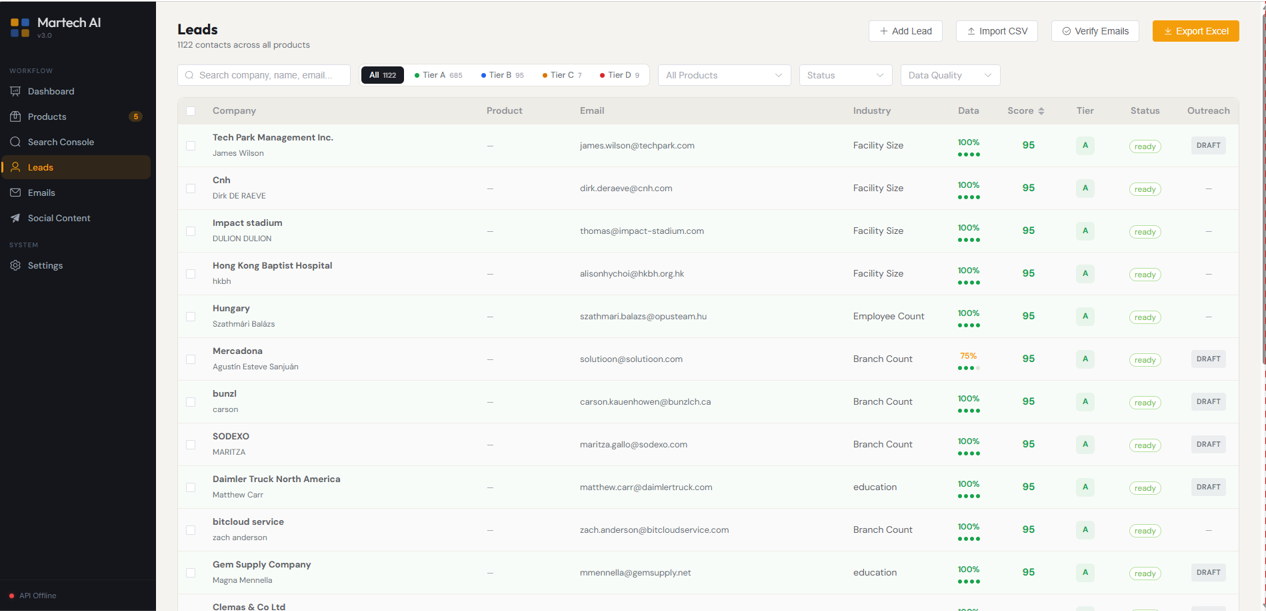Click the Export Excel button
1266x611 pixels.
coord(1196,31)
